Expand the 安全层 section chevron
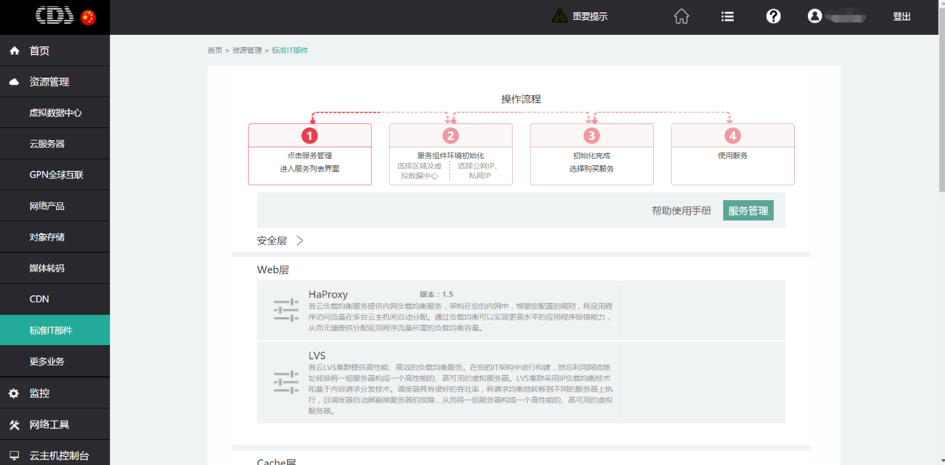The image size is (945, 465). (x=300, y=240)
